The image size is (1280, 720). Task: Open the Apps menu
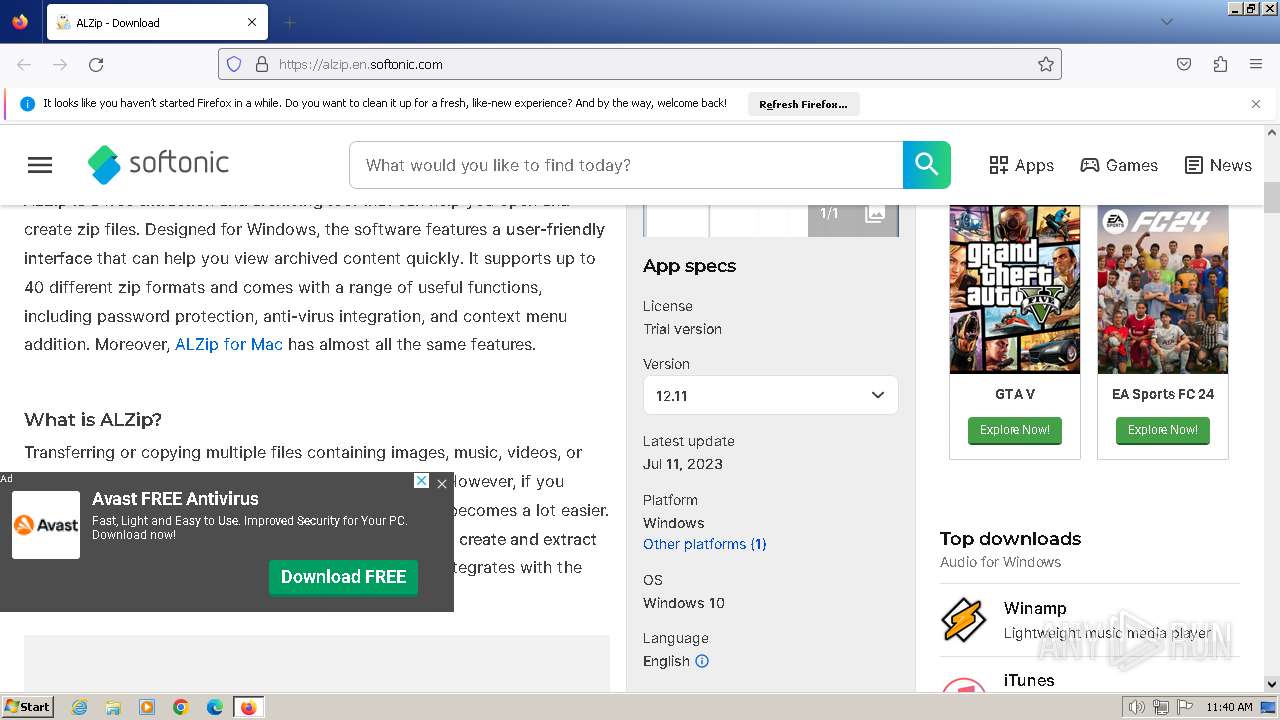click(1021, 165)
